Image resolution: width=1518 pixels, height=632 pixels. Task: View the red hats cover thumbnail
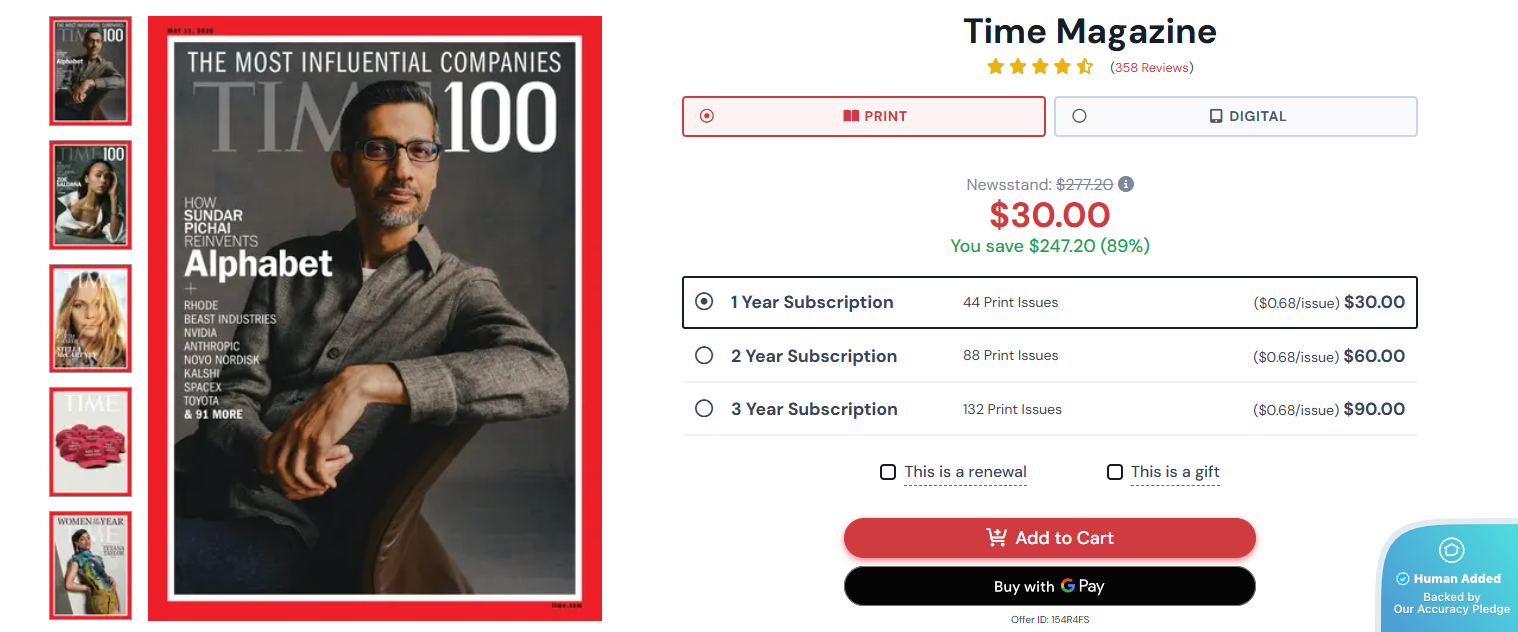coord(90,442)
